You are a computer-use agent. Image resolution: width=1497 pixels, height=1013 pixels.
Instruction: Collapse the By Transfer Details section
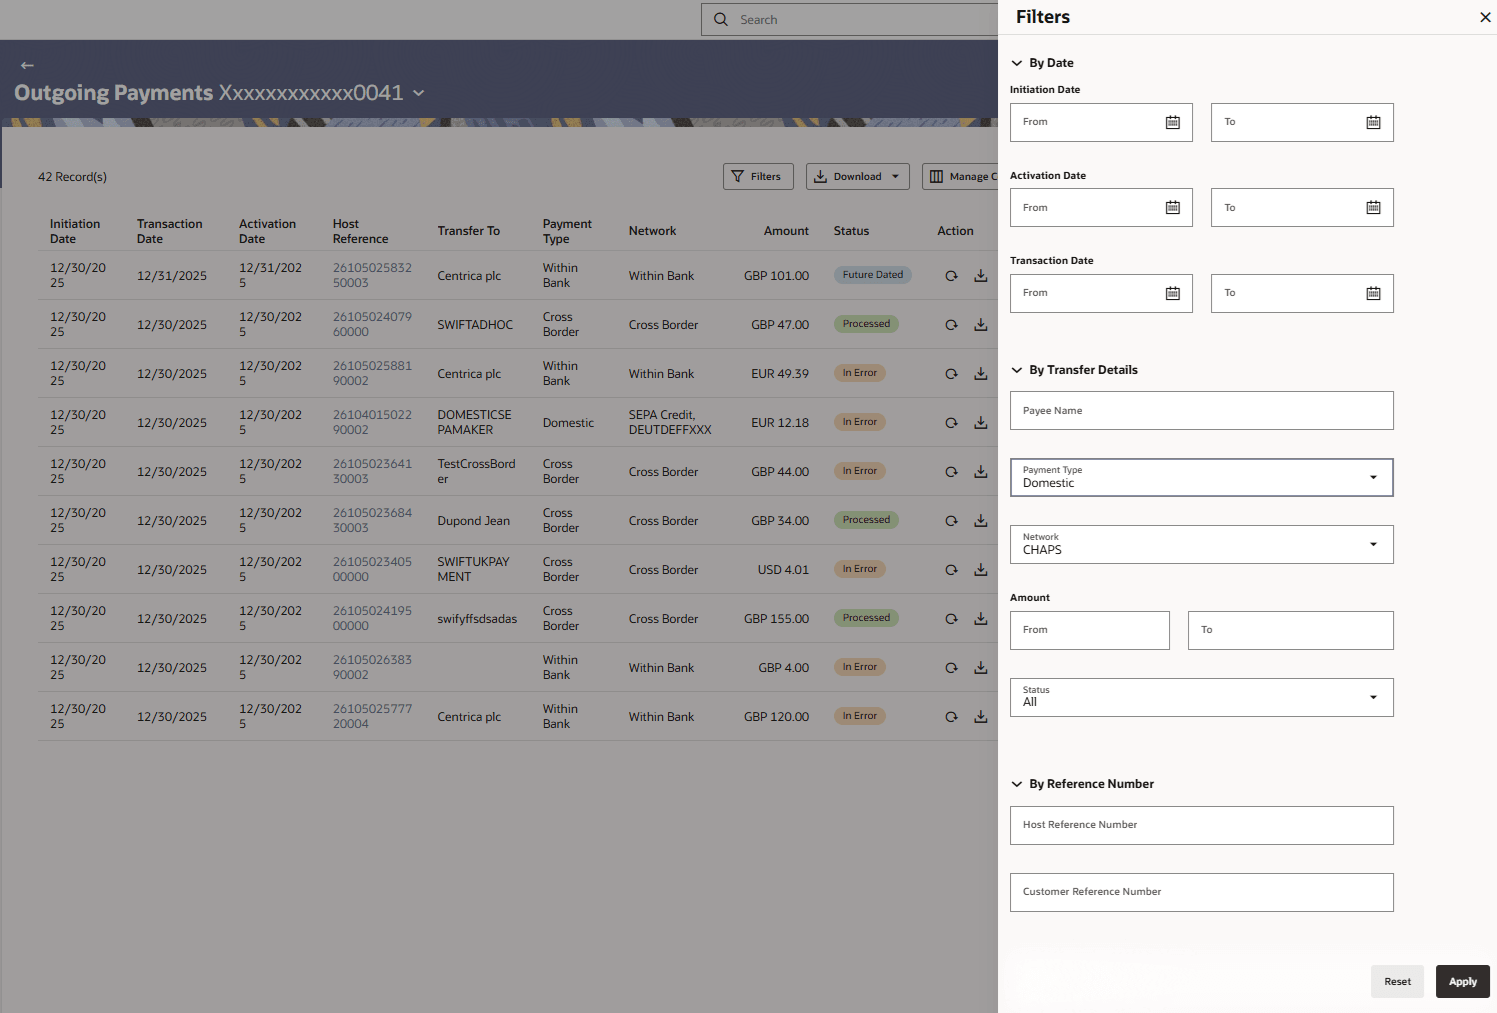click(x=1017, y=370)
